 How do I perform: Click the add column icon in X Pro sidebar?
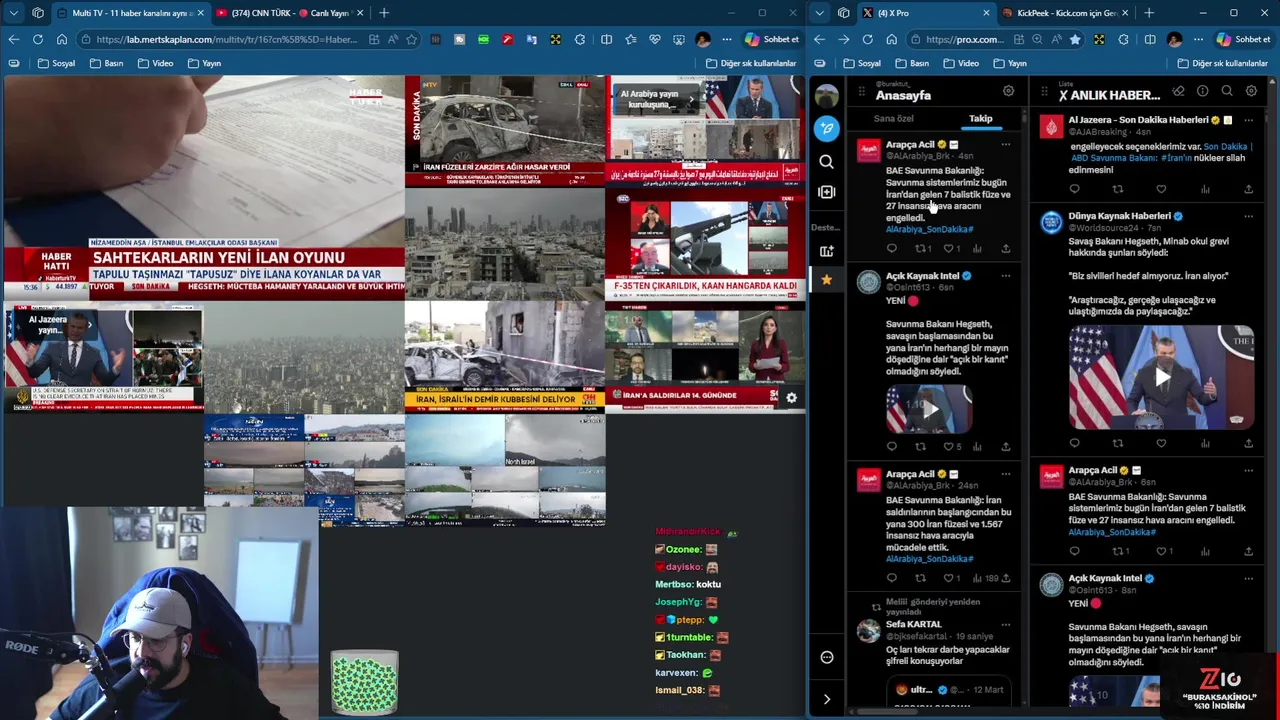tap(826, 192)
